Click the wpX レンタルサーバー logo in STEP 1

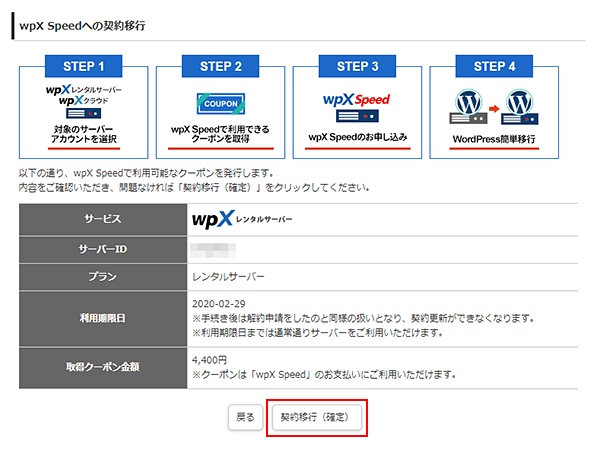click(83, 90)
